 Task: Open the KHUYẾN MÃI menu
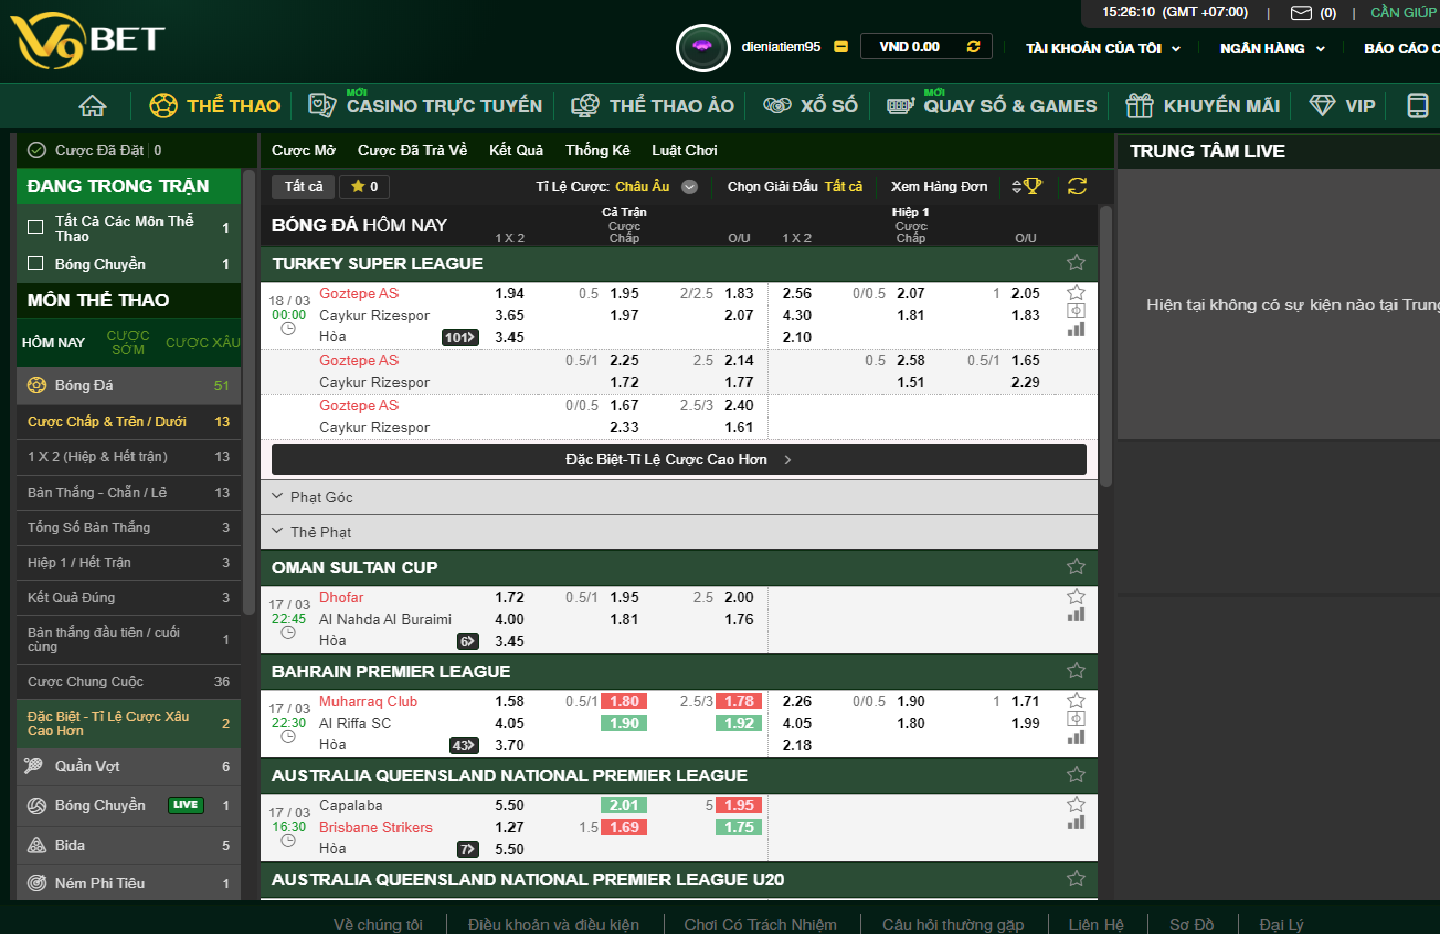1203,106
